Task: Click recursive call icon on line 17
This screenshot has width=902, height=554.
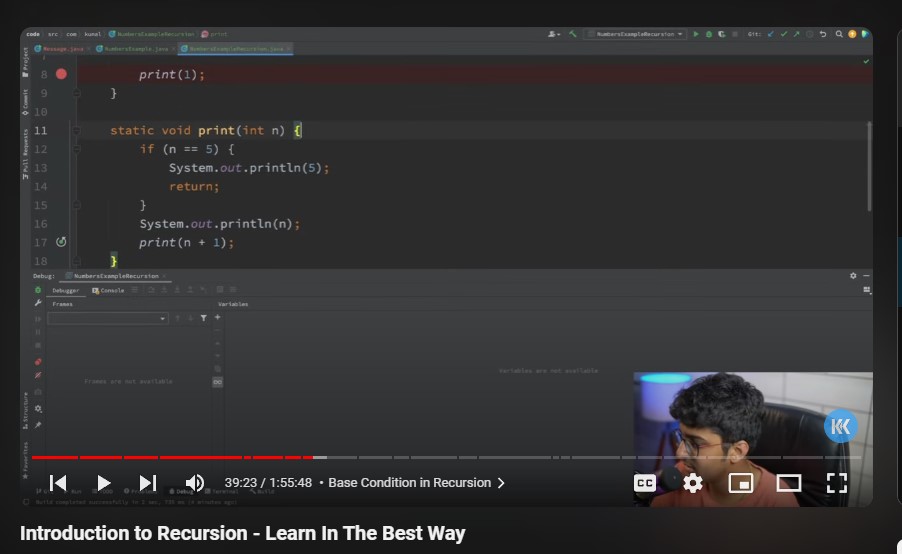Action: (x=61, y=242)
